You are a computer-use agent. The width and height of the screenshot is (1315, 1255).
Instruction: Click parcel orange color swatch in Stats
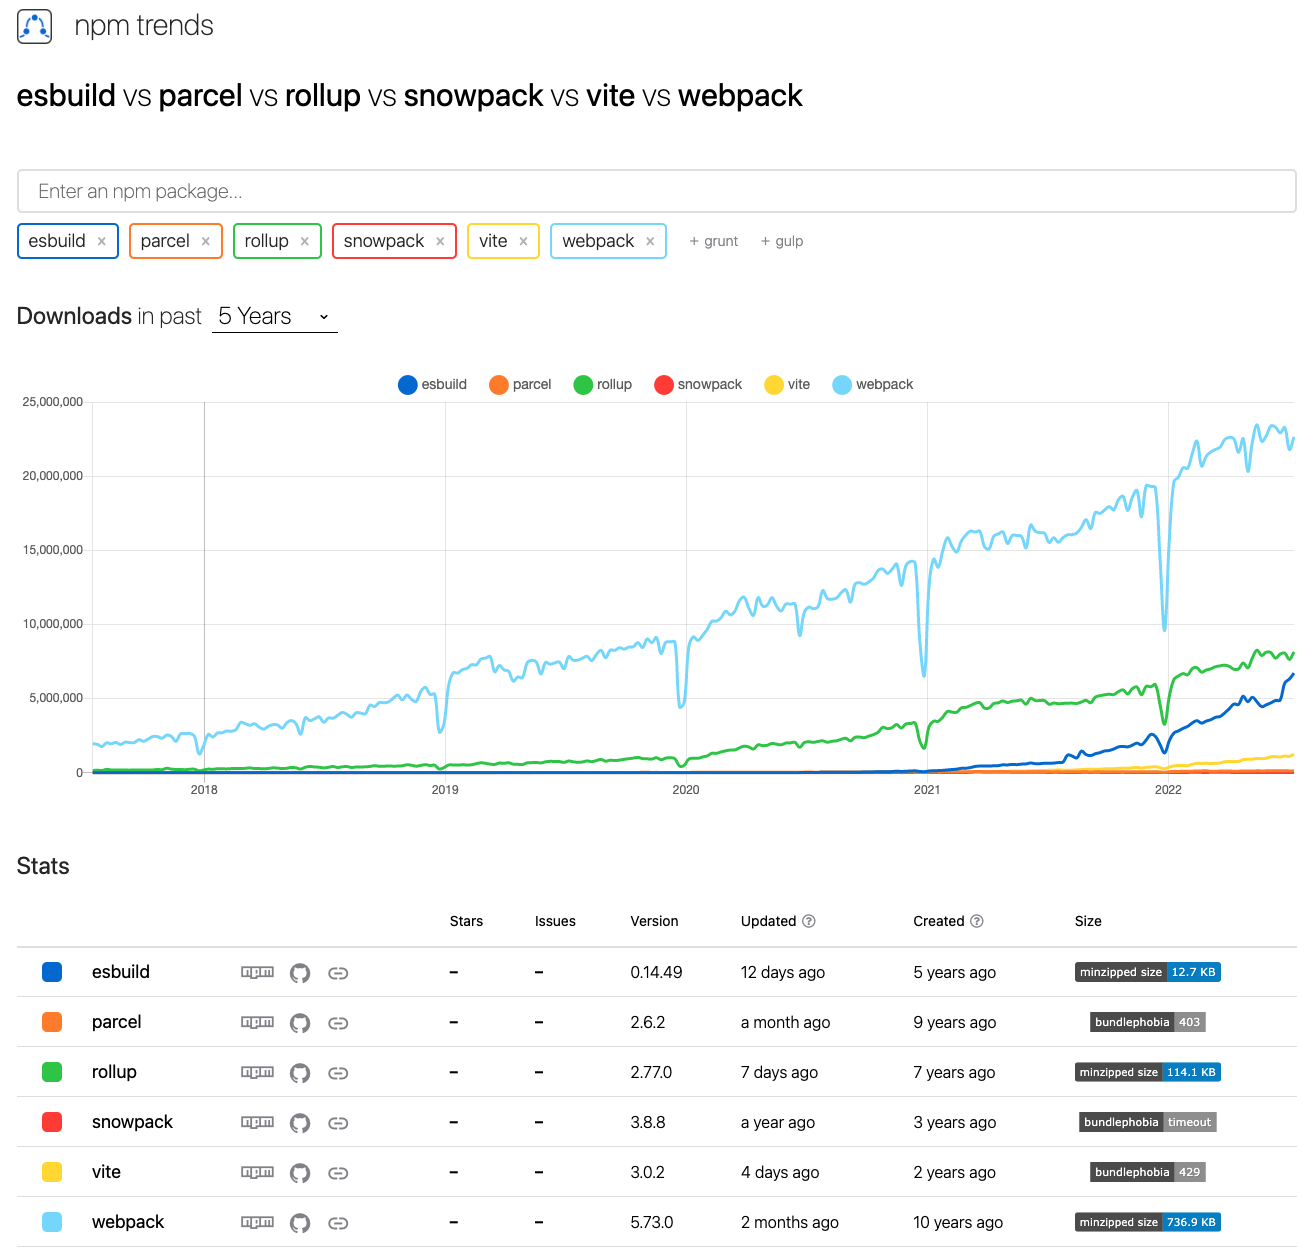[52, 1022]
